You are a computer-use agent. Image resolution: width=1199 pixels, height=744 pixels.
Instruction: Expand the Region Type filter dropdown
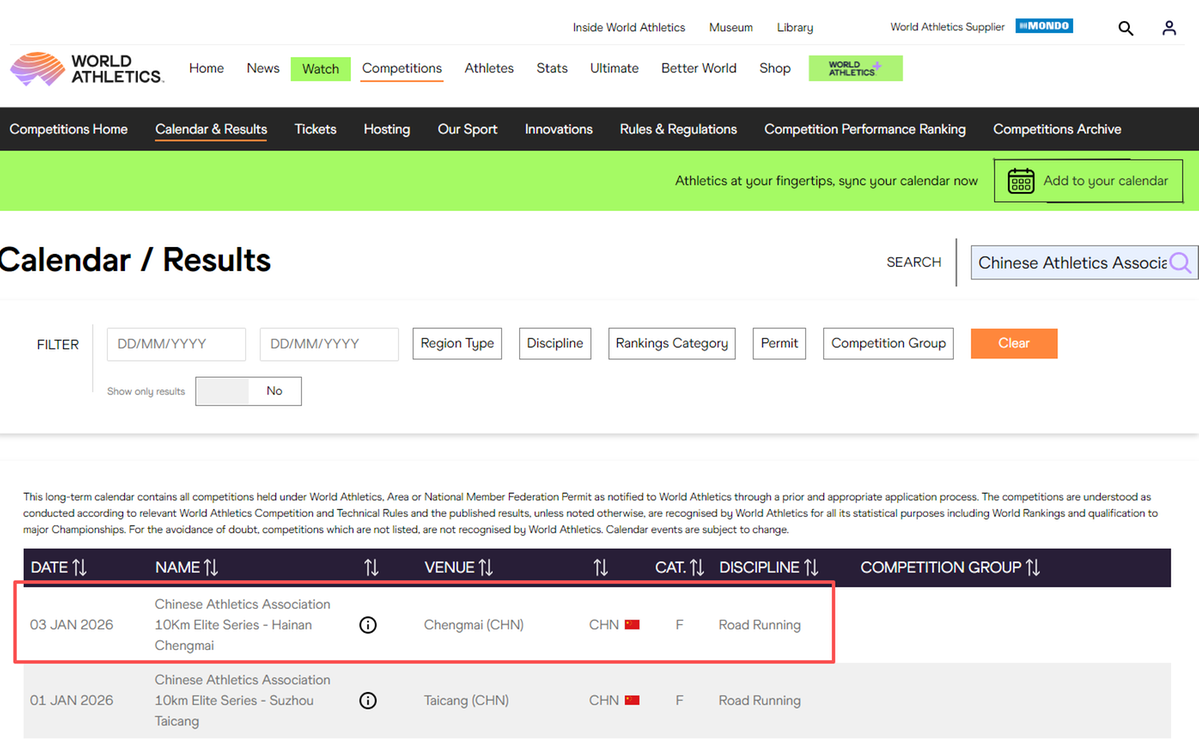pyautogui.click(x=457, y=343)
